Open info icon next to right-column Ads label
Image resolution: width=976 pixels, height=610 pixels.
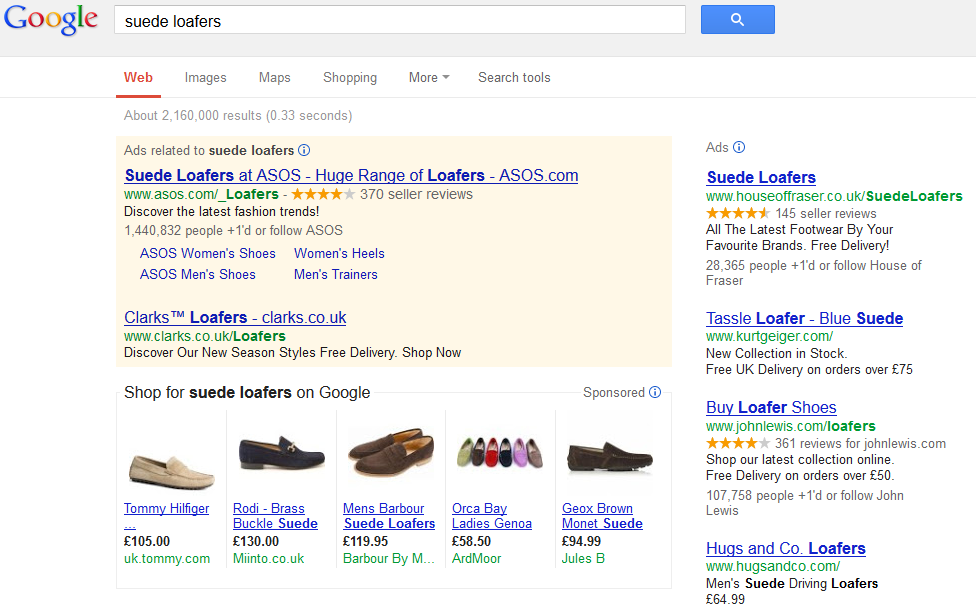[x=739, y=147]
